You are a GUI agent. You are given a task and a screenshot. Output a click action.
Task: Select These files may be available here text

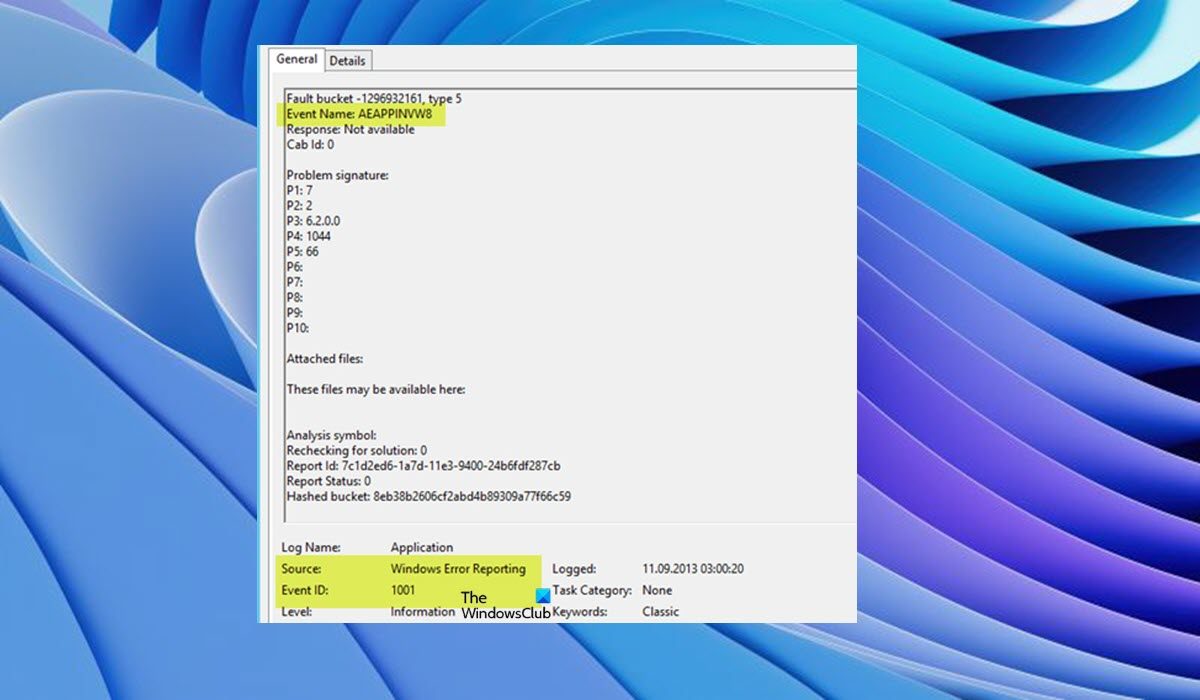[x=376, y=389]
